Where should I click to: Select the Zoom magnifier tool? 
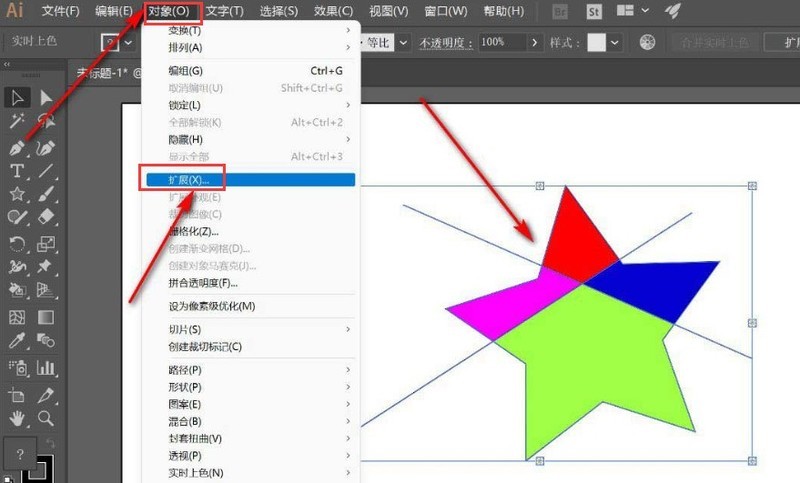46,419
